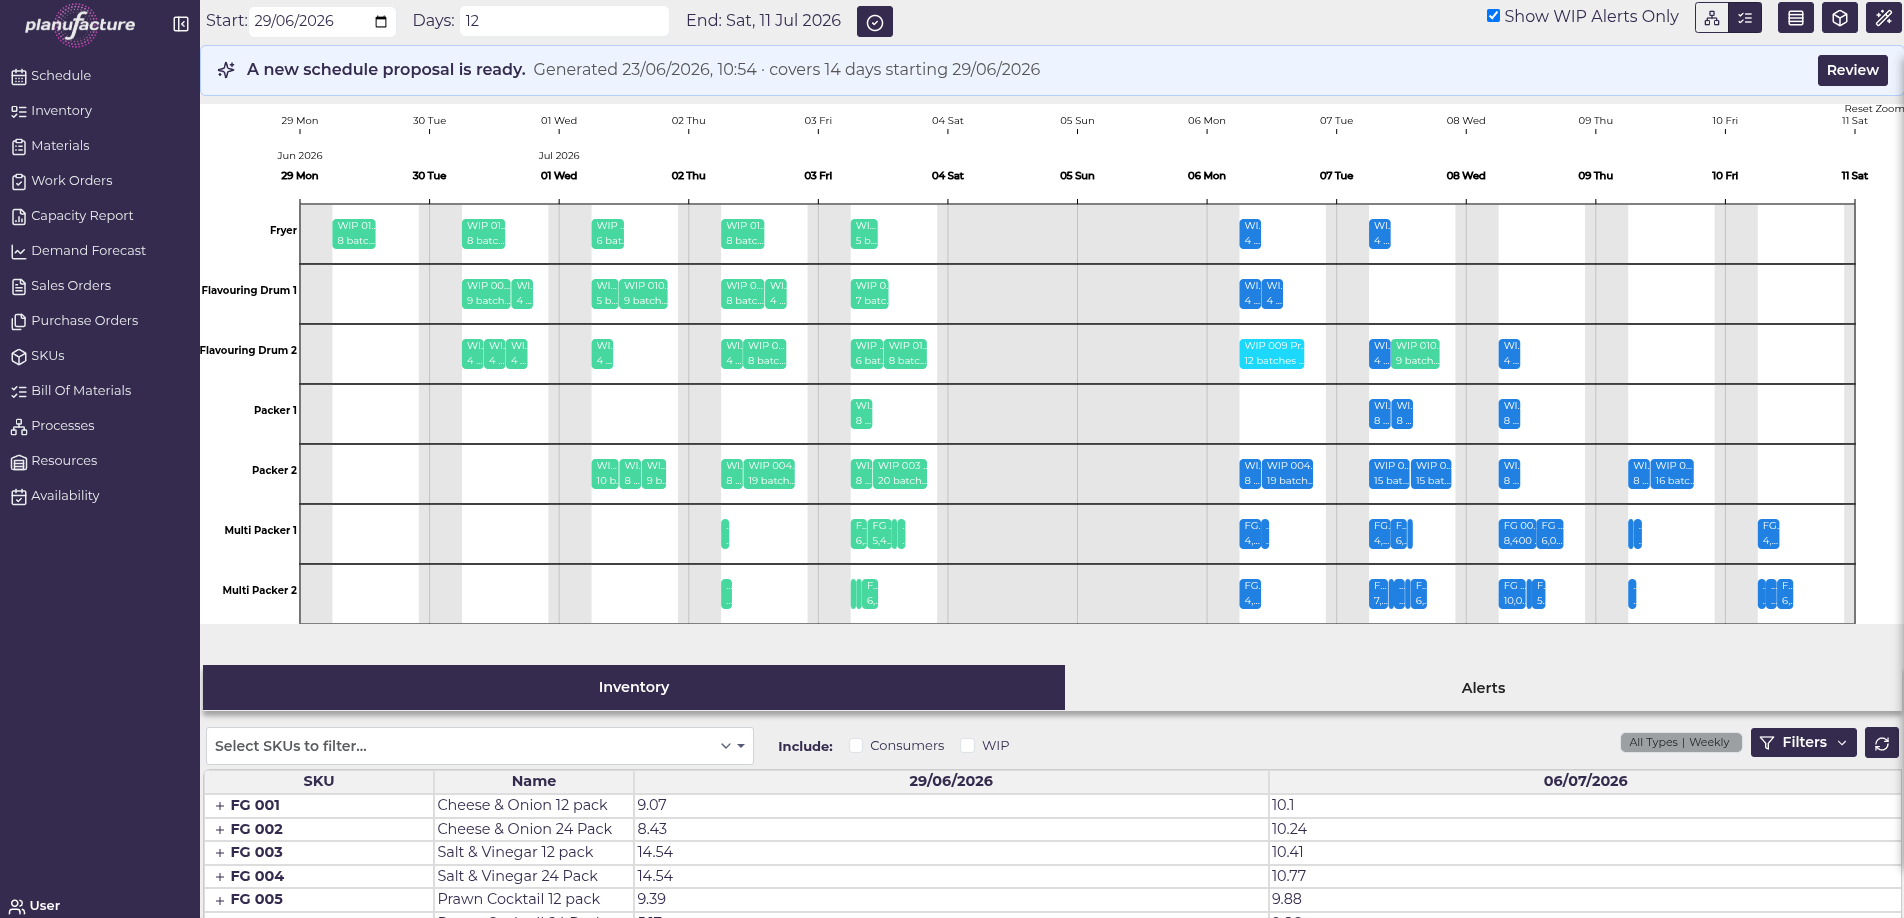The width and height of the screenshot is (1904, 918).
Task: Click the User profile icon
Action: tap(17, 906)
